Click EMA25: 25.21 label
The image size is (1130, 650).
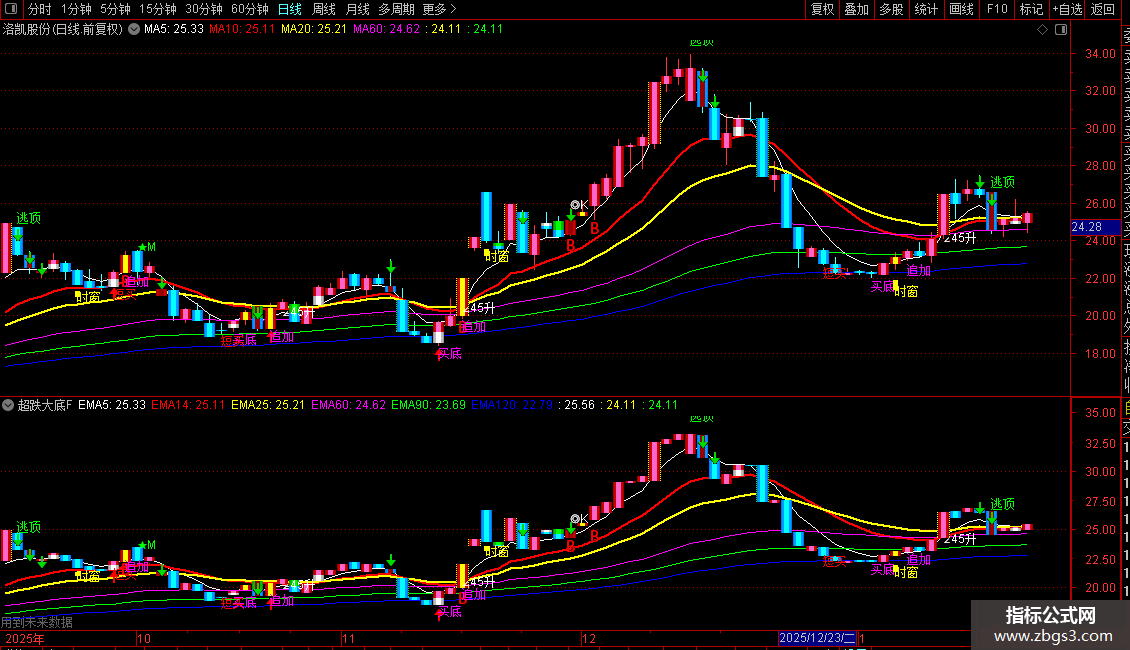click(x=268, y=405)
